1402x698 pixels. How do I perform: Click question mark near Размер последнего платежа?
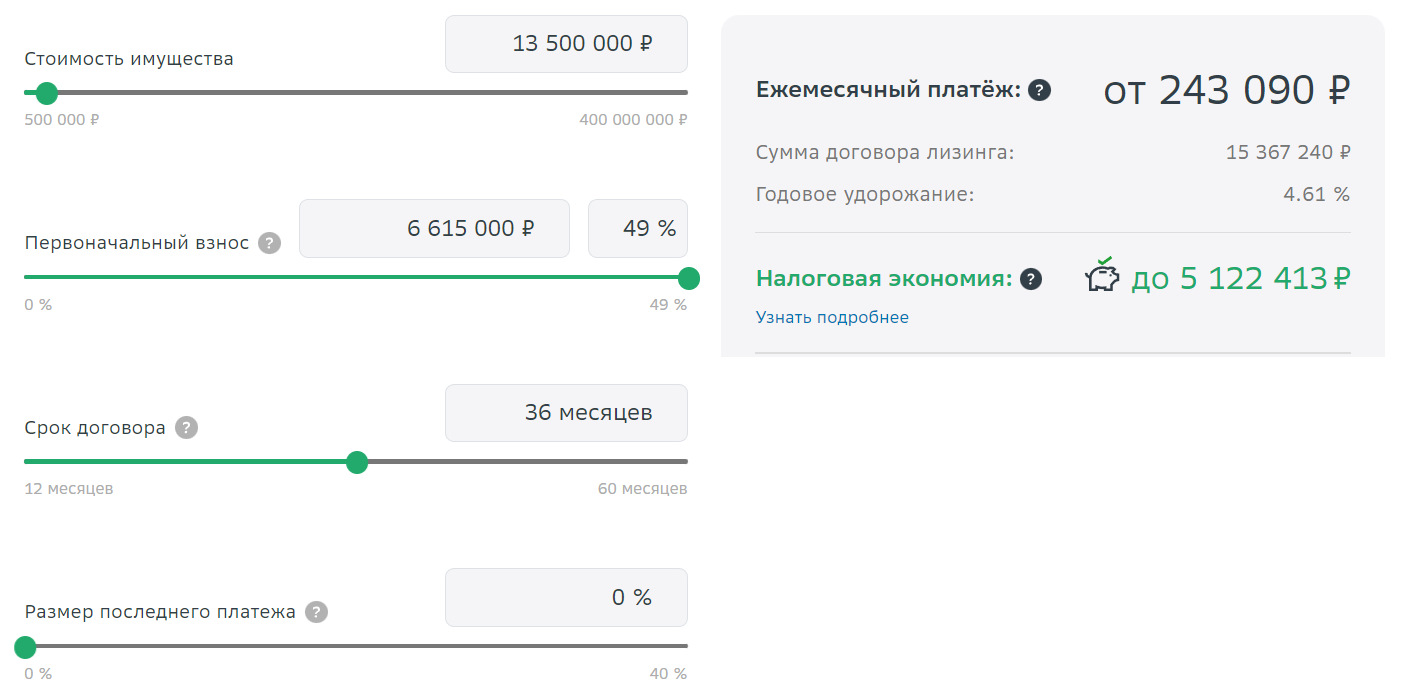[x=316, y=612]
